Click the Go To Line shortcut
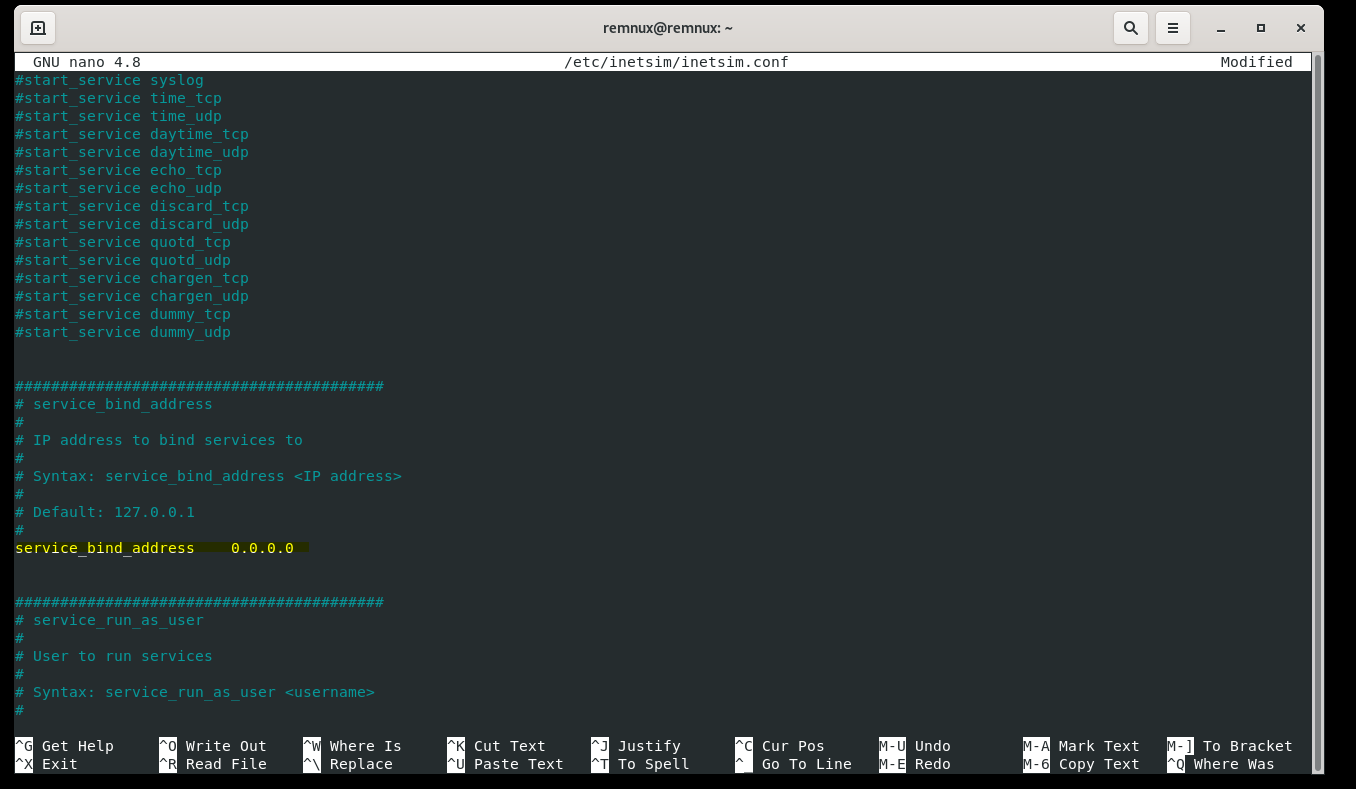 [x=804, y=763]
